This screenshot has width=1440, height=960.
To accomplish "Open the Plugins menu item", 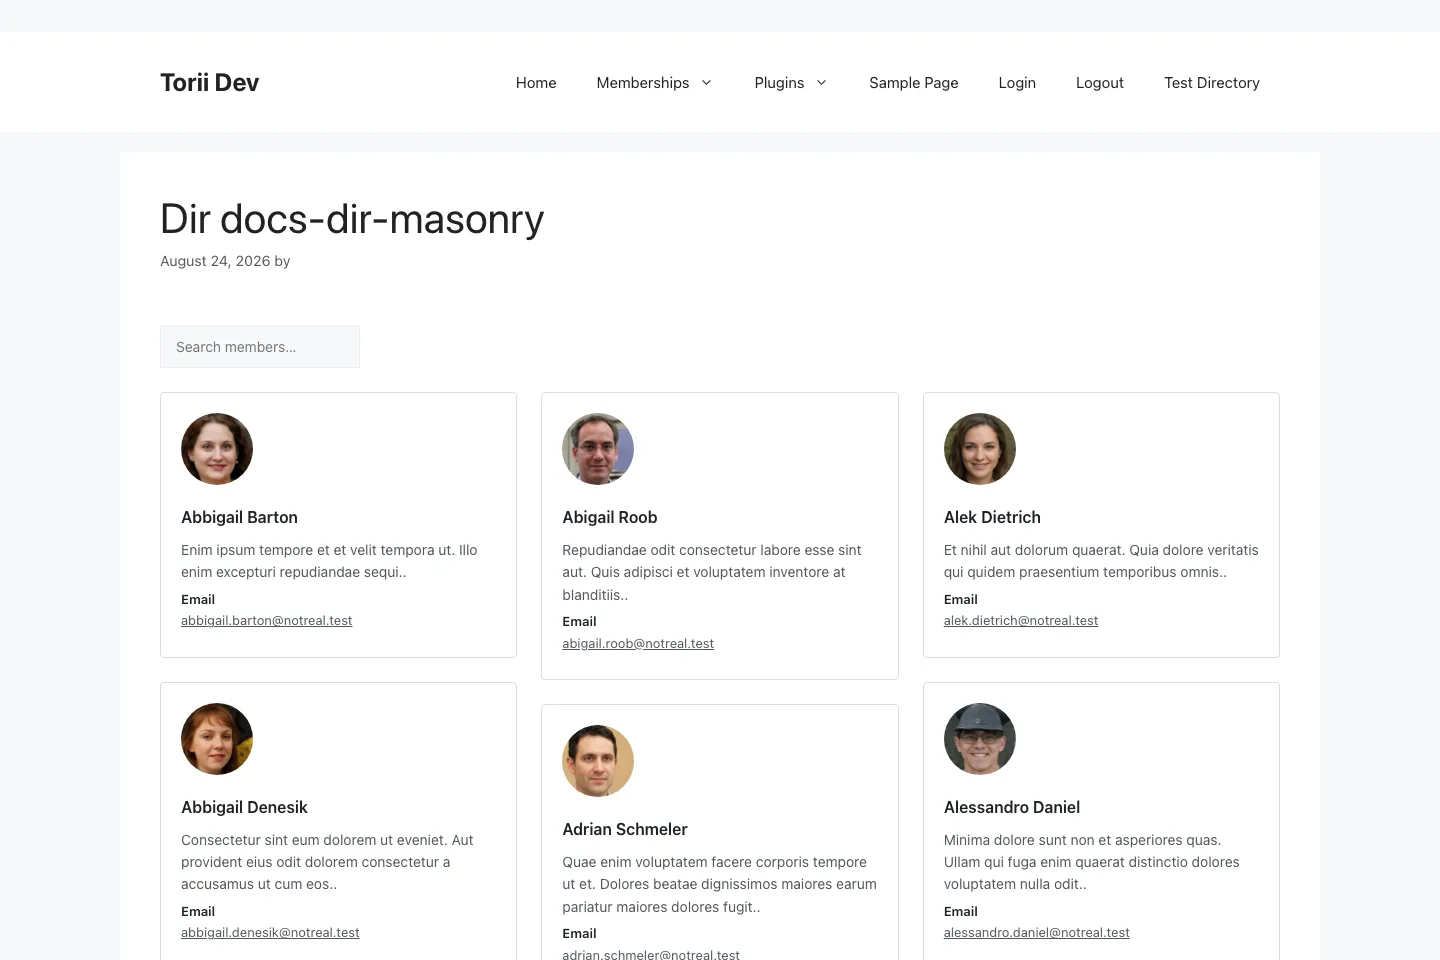I will click(x=779, y=83).
